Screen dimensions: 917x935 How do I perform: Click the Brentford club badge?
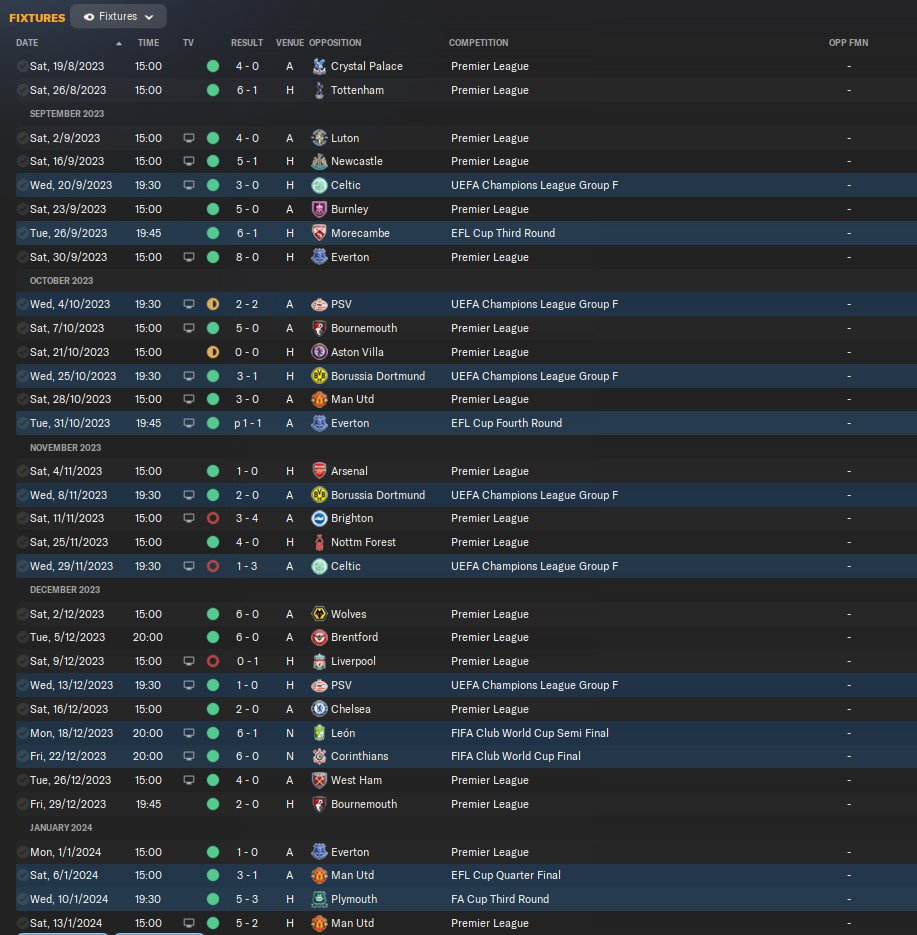pos(320,637)
